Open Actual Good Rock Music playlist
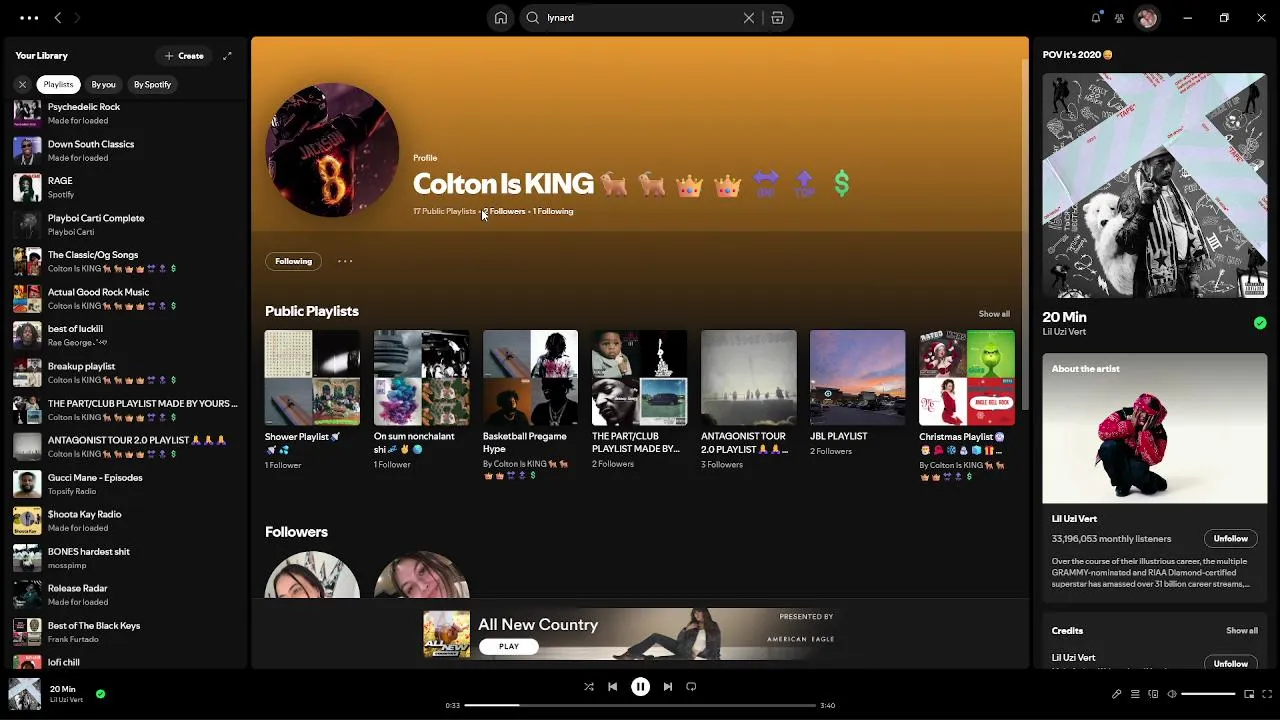The height and width of the screenshot is (720, 1280). [x=125, y=298]
